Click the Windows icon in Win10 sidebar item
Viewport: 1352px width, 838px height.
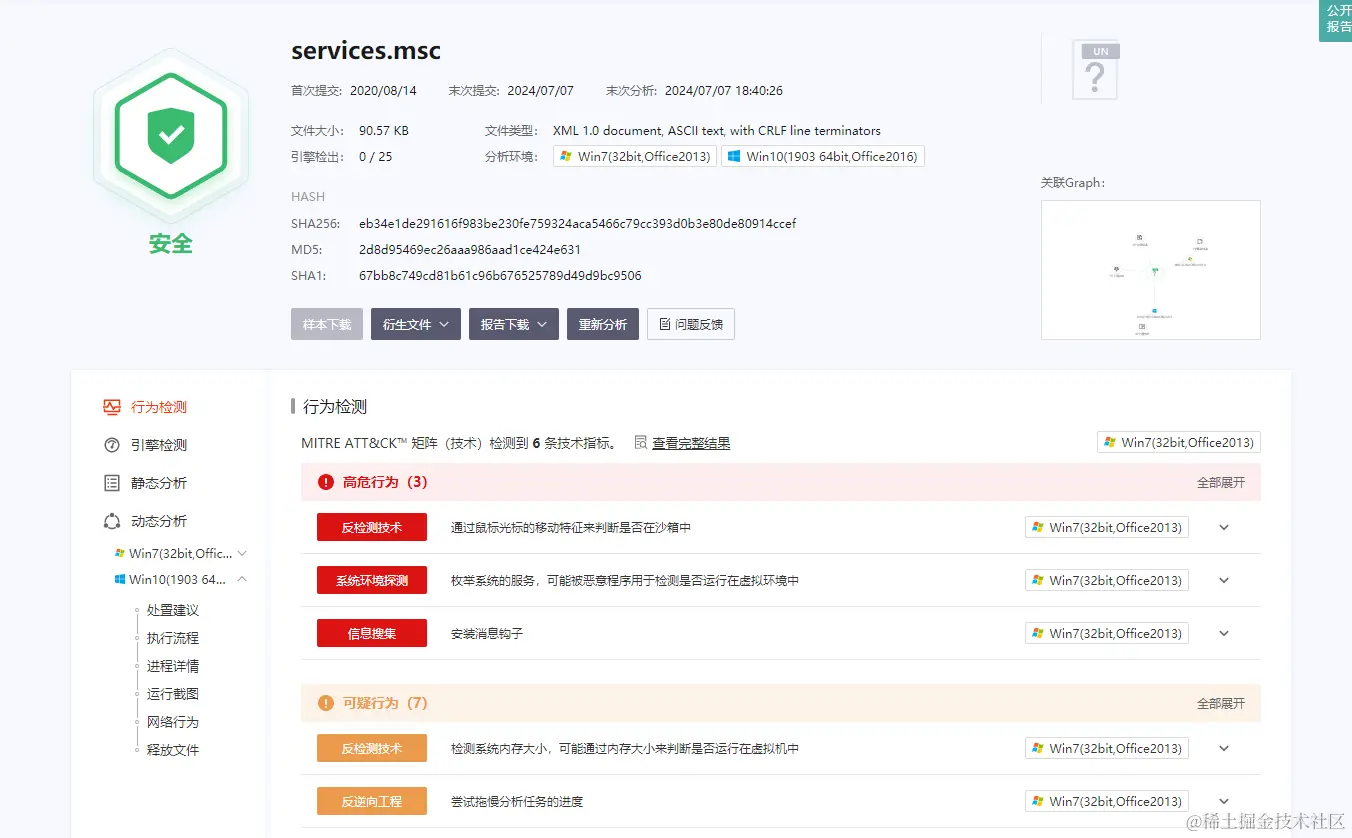[x=119, y=579]
